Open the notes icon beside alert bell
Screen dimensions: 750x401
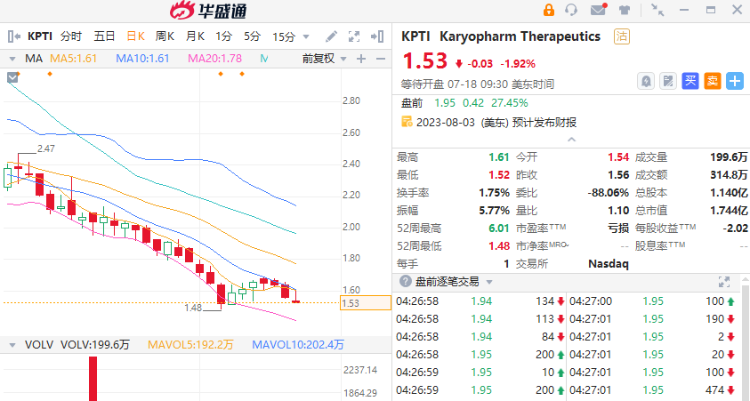[668, 81]
